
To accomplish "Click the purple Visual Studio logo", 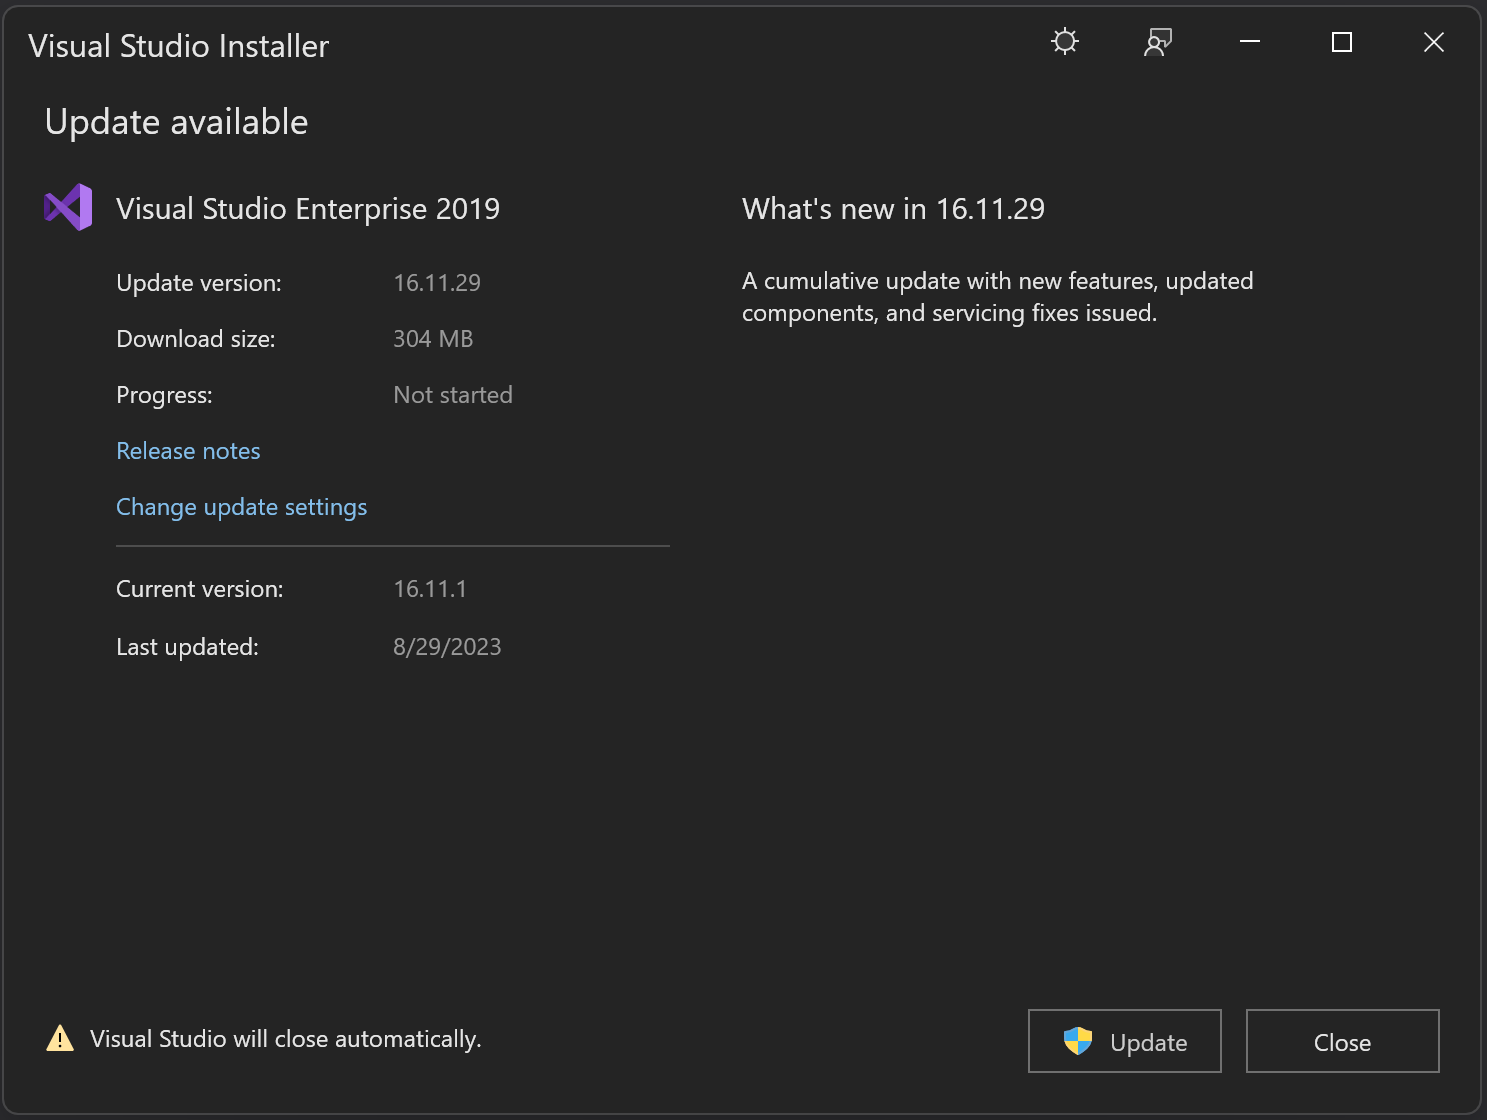I will (x=68, y=208).
